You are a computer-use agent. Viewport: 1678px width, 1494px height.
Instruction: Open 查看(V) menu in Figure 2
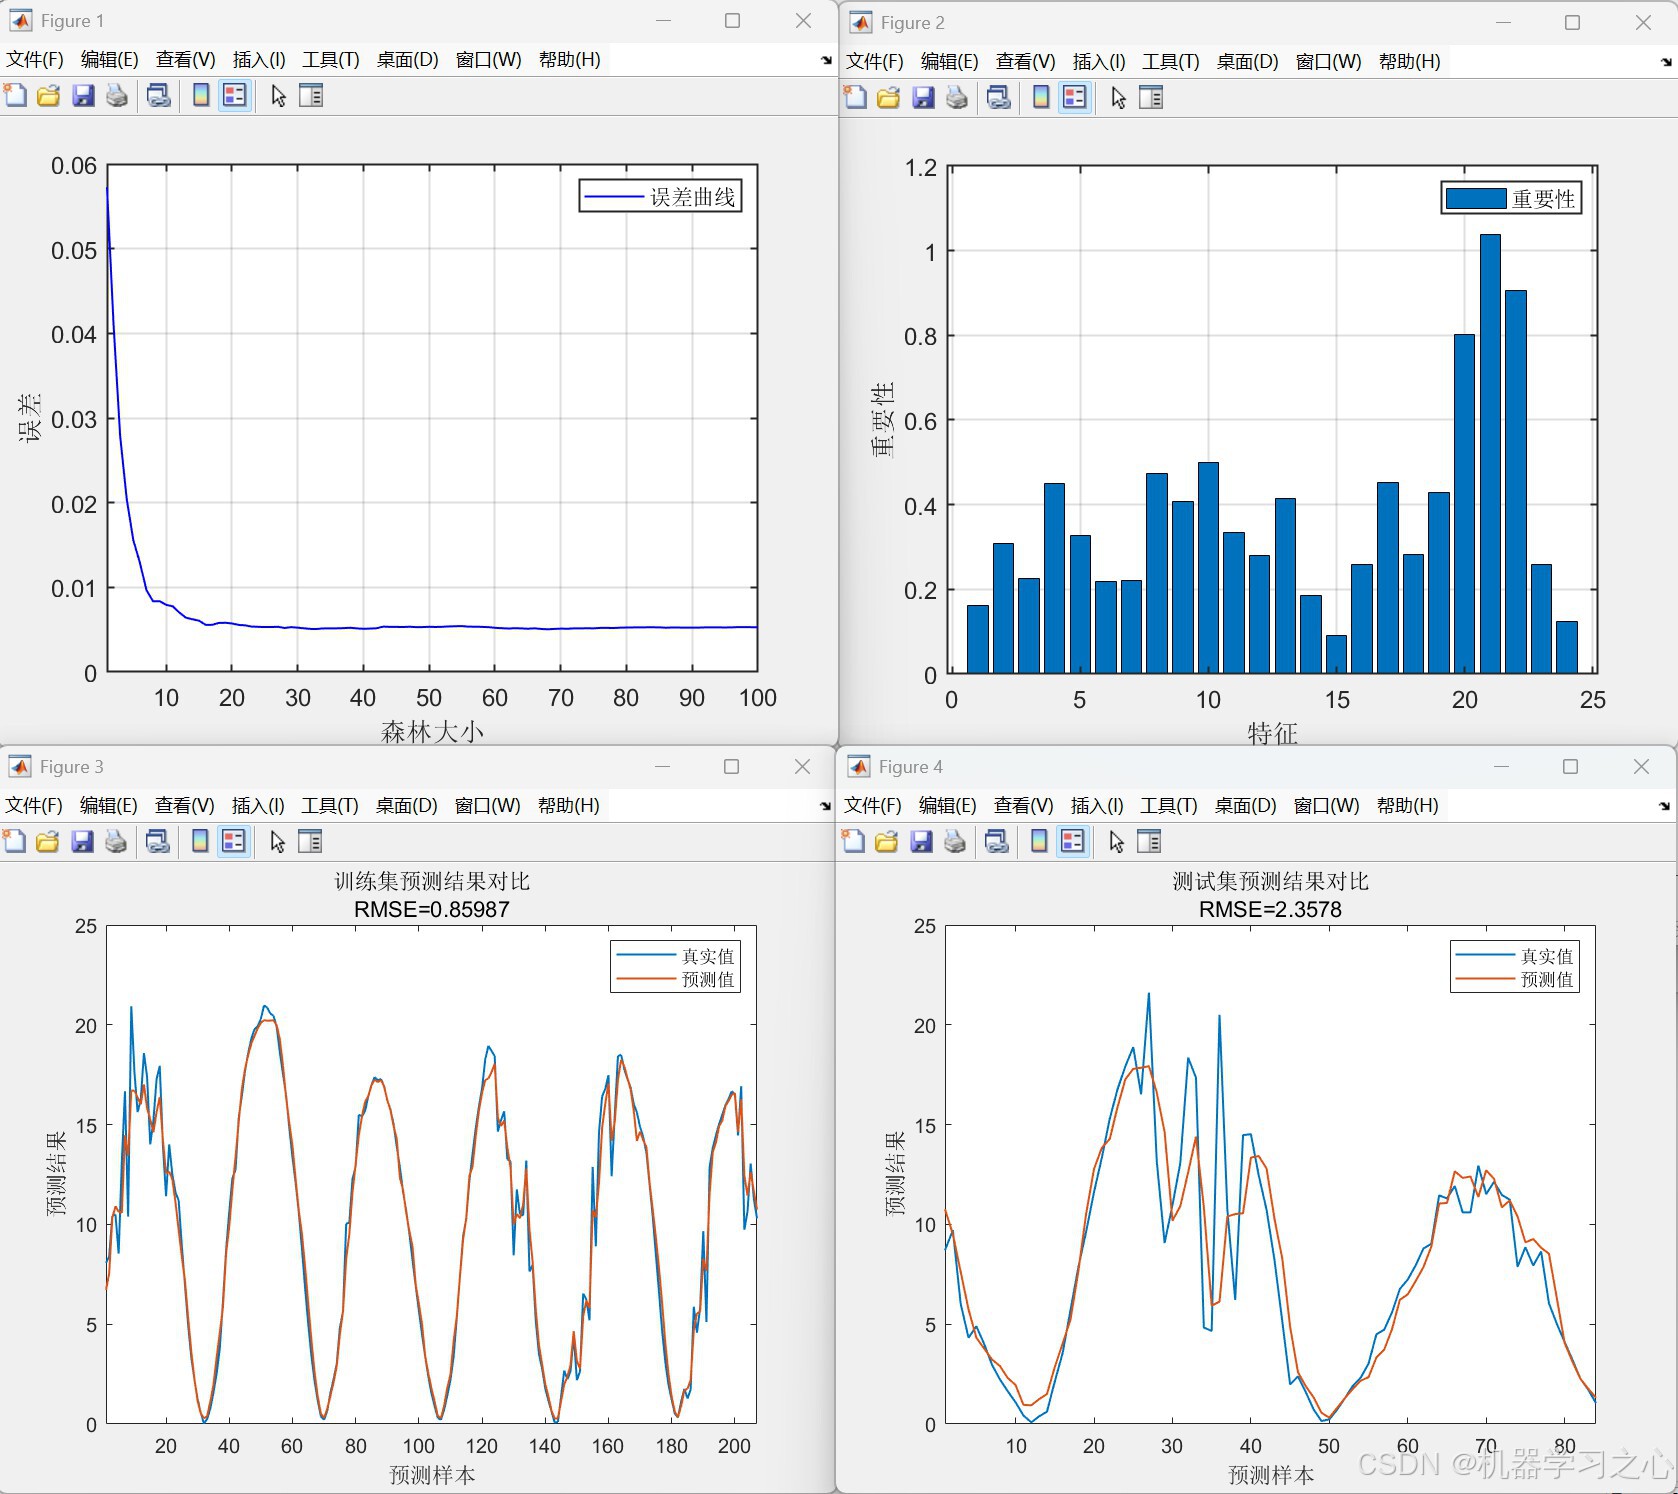(x=1026, y=61)
